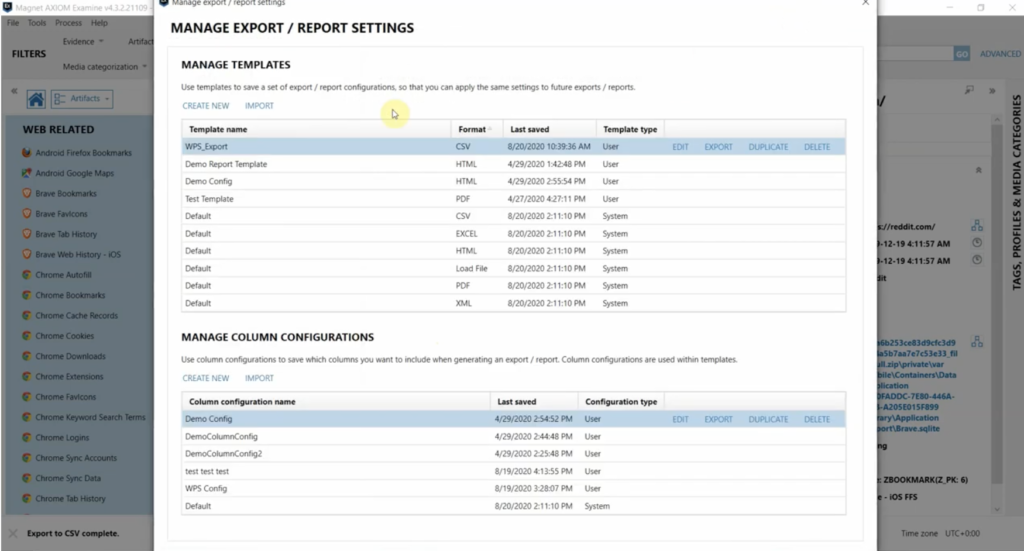This screenshot has height=551, width=1024.
Task: Select the test test test configuration row
Action: [513, 471]
